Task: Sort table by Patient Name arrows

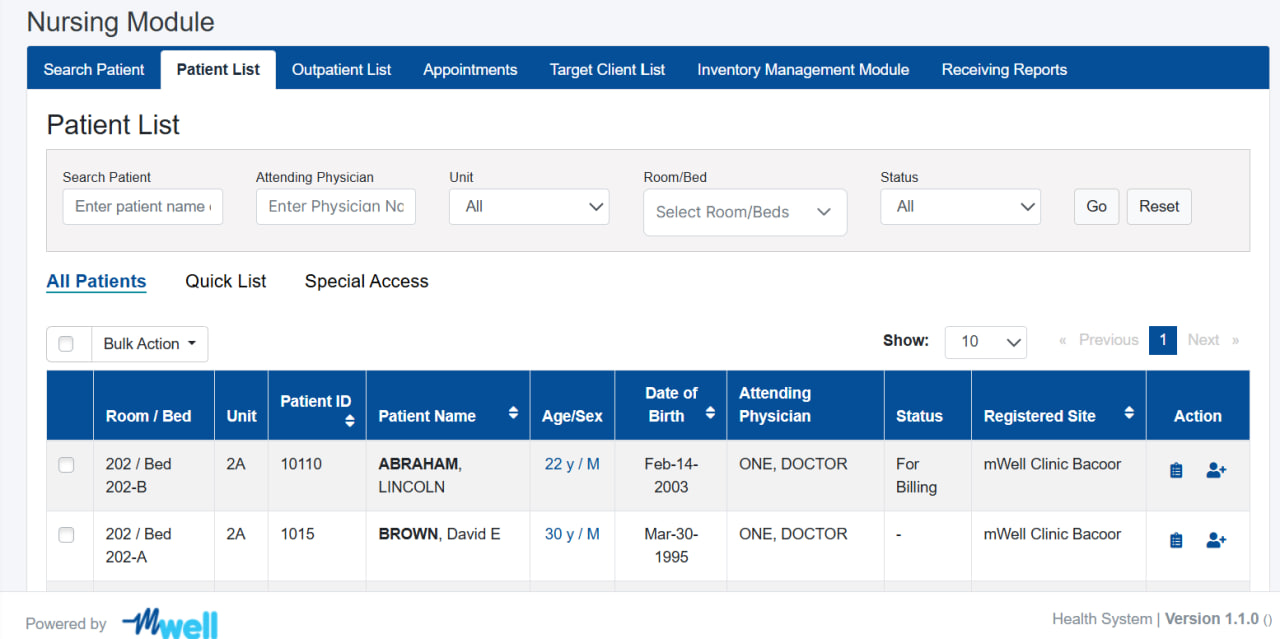Action: (513, 412)
